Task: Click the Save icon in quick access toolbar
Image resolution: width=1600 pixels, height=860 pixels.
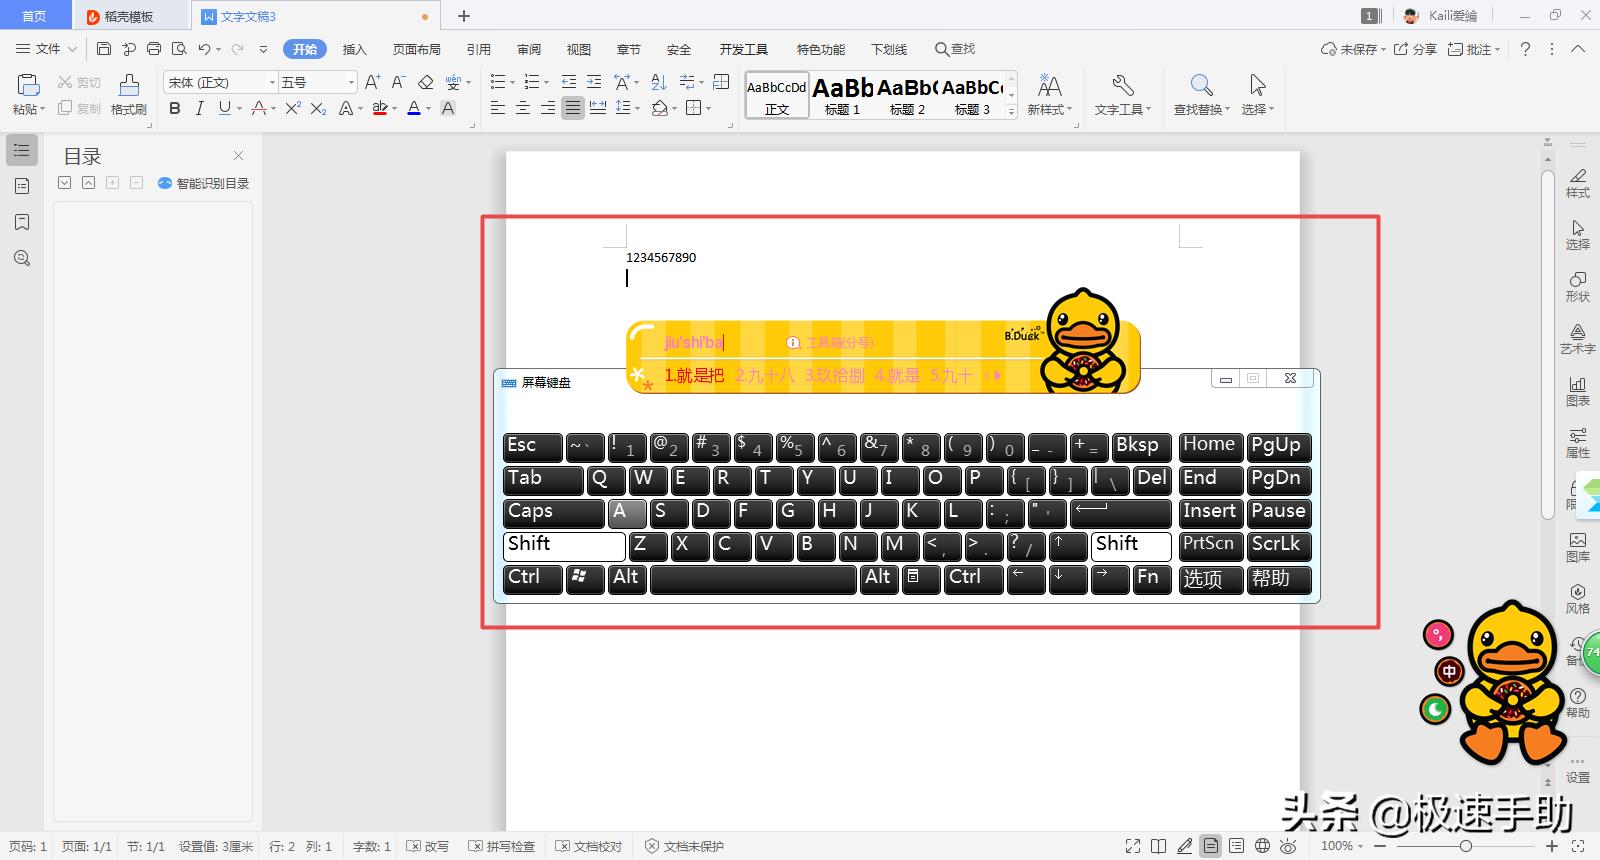Action: click(104, 49)
